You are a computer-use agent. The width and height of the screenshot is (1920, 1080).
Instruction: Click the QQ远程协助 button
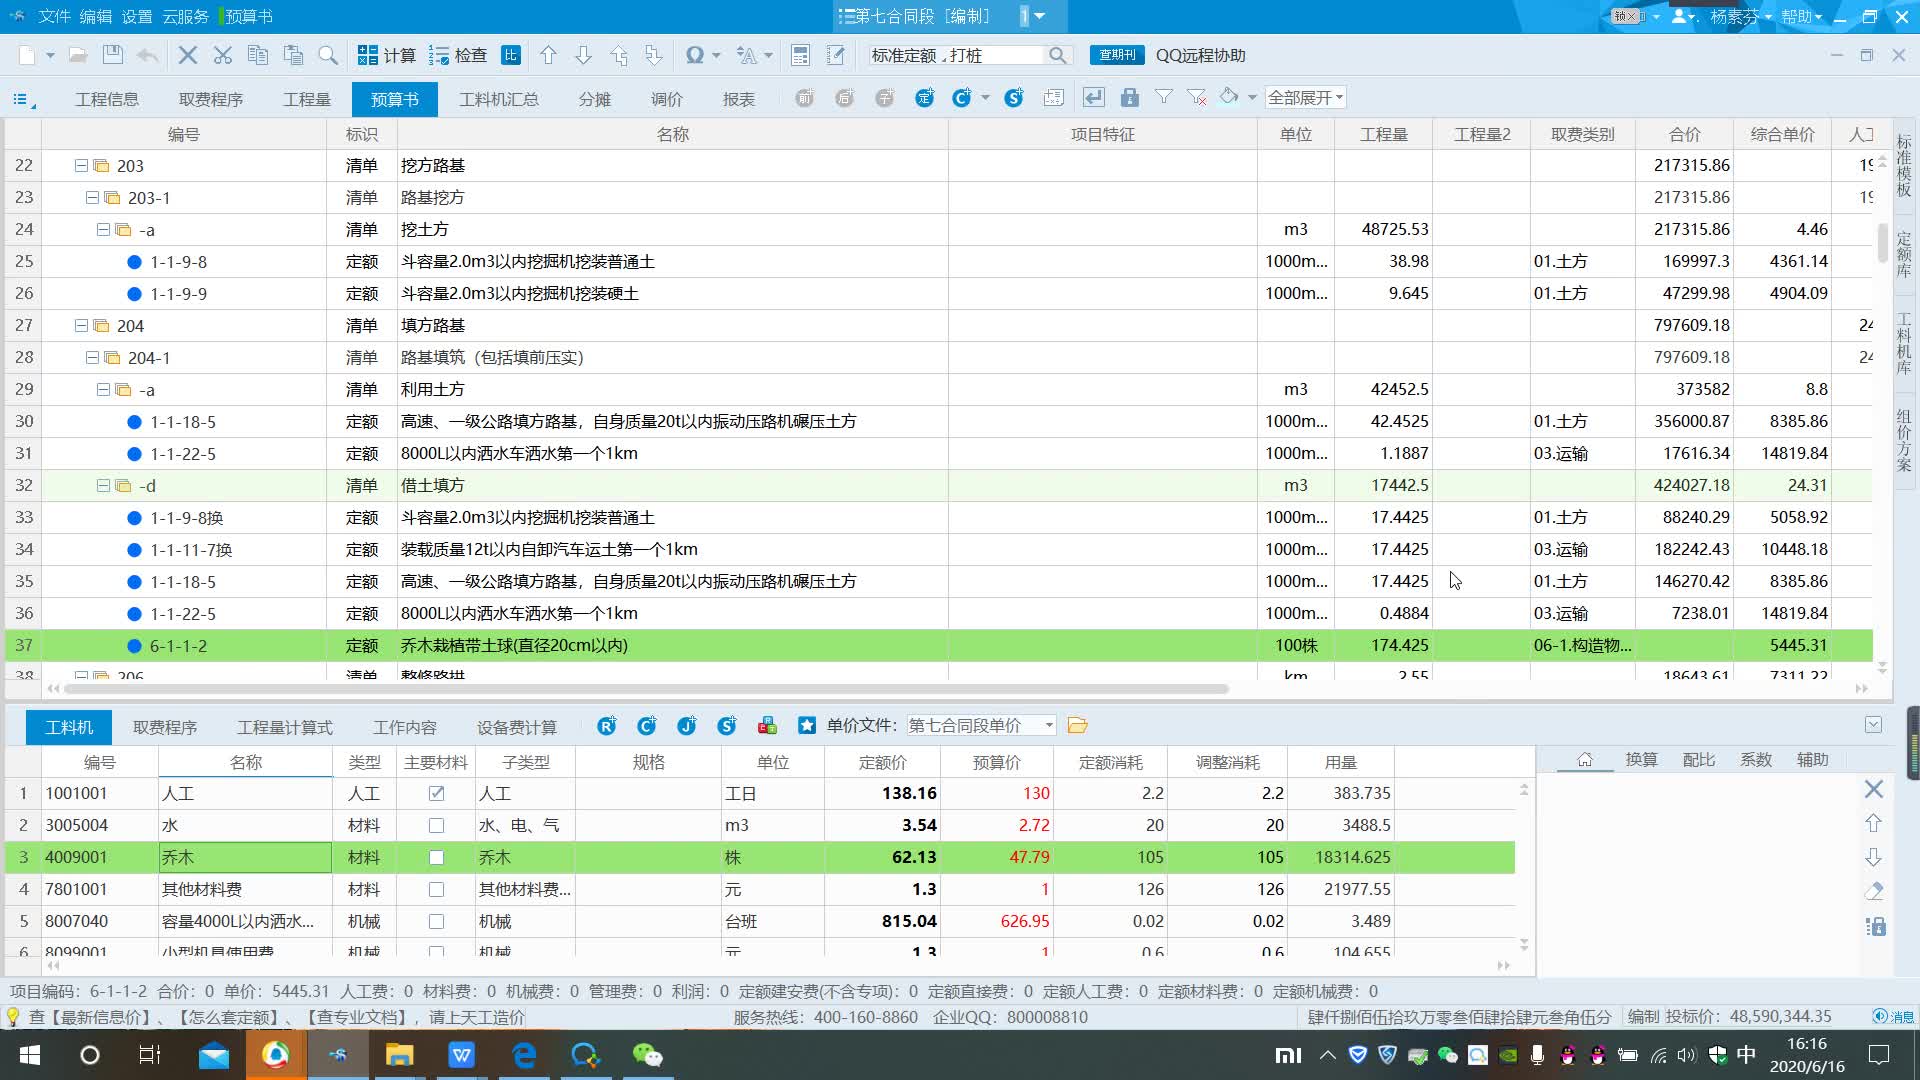(x=1200, y=55)
